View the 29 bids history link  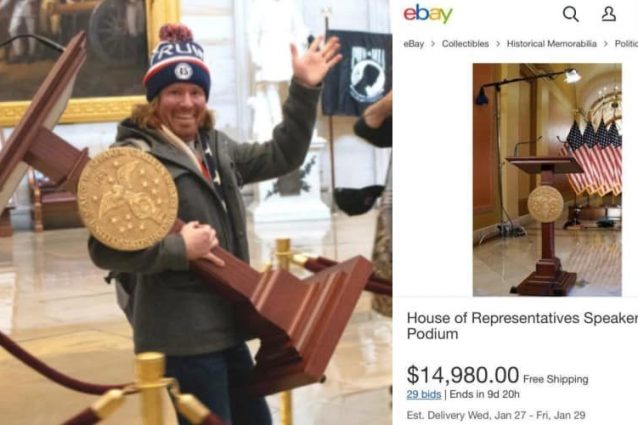(x=424, y=394)
